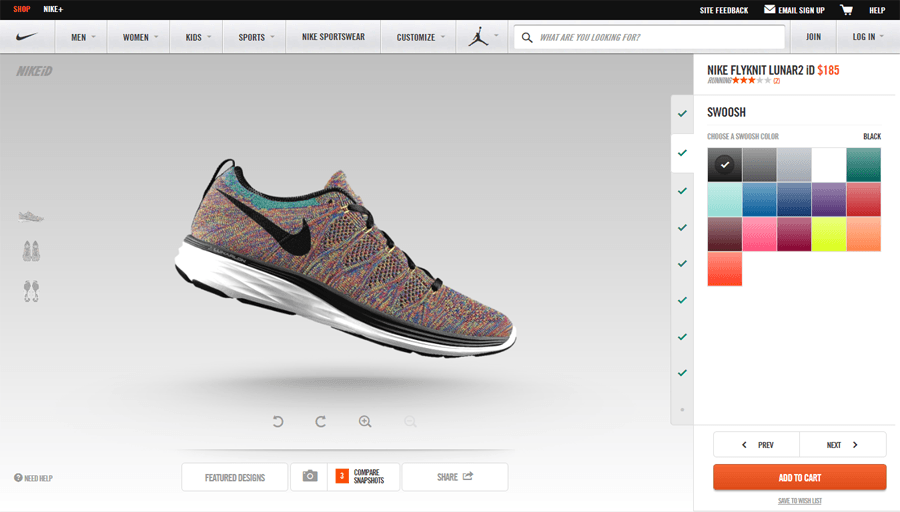Choose the purple swoosh swatch
The image size is (900, 512).
tap(829, 200)
